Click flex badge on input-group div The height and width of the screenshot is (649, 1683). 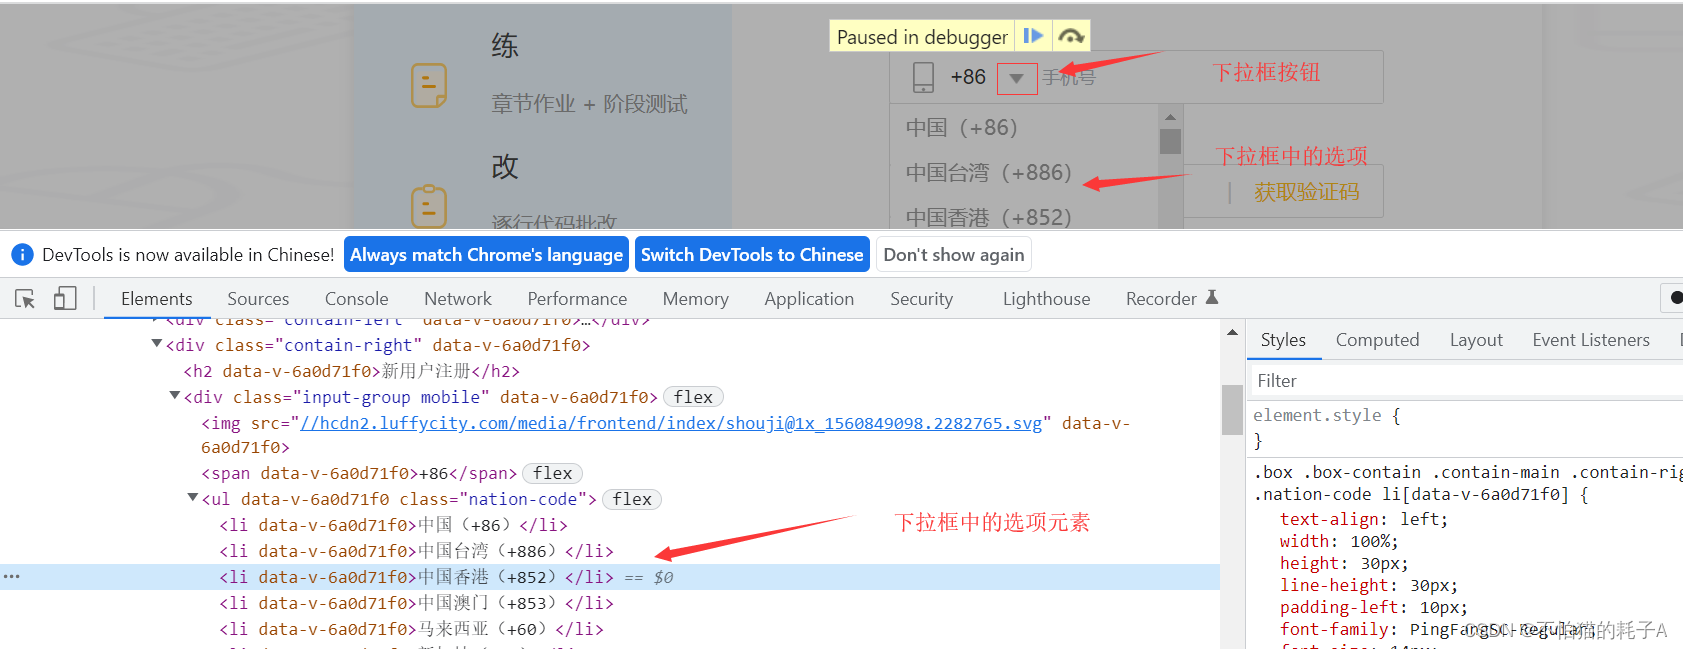pos(693,397)
